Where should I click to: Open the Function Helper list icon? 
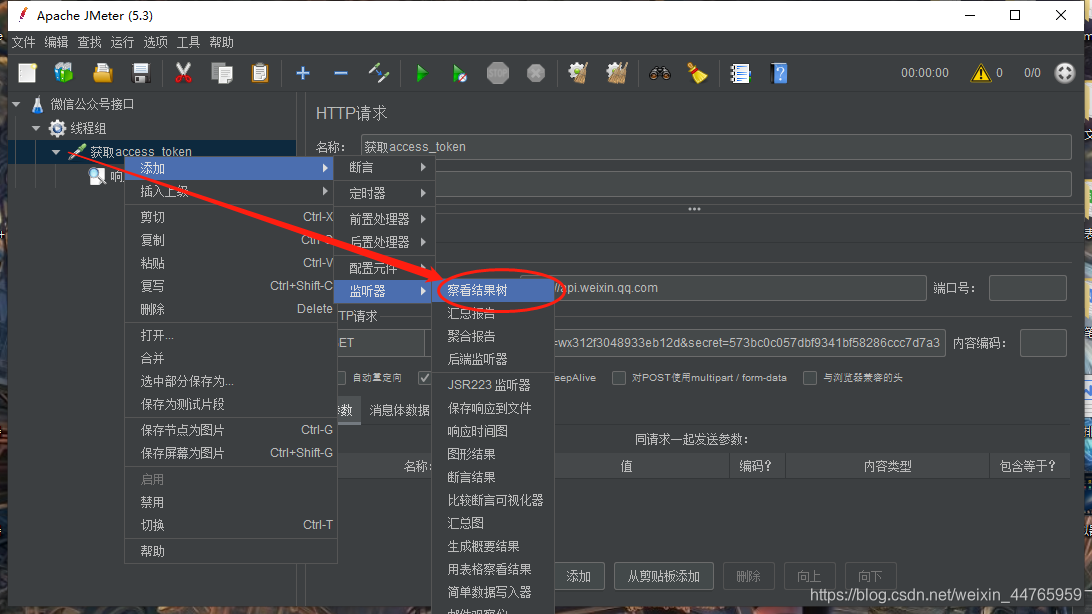pos(740,73)
